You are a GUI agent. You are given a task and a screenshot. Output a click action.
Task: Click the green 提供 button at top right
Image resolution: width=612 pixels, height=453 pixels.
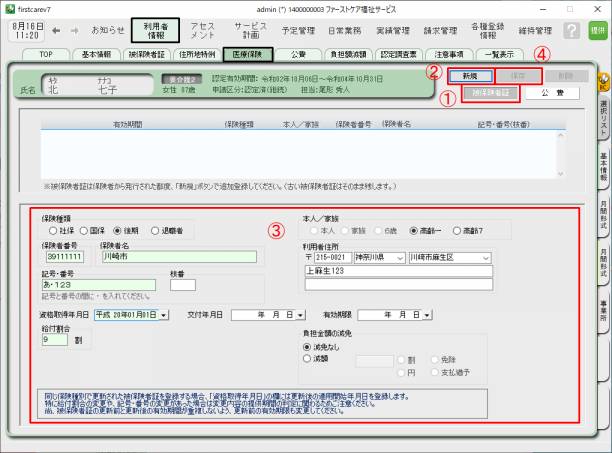point(598,31)
